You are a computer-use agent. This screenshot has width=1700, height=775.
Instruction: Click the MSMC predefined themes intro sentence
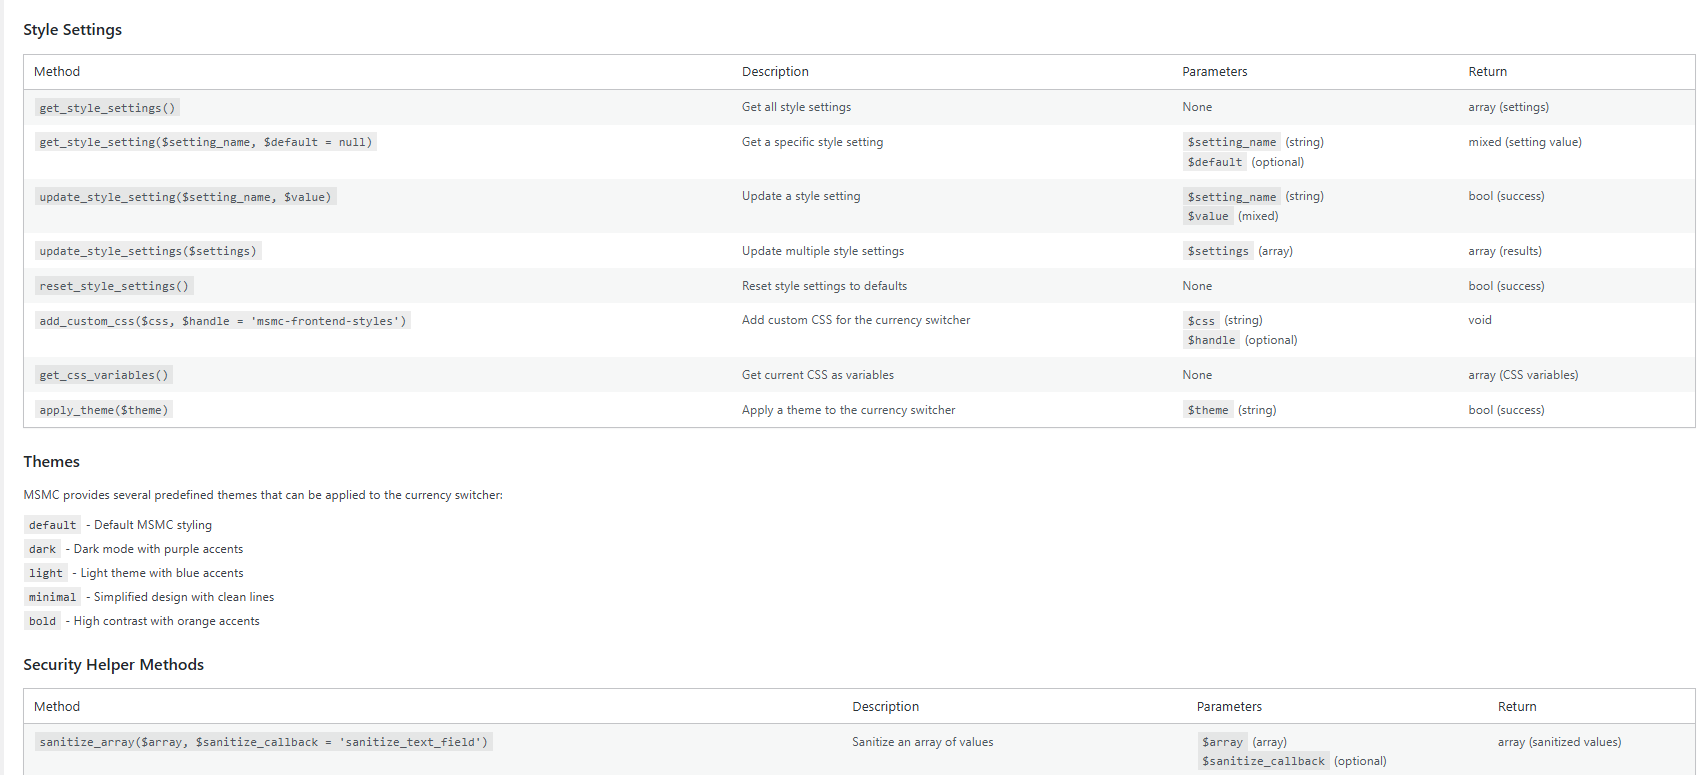(x=263, y=495)
